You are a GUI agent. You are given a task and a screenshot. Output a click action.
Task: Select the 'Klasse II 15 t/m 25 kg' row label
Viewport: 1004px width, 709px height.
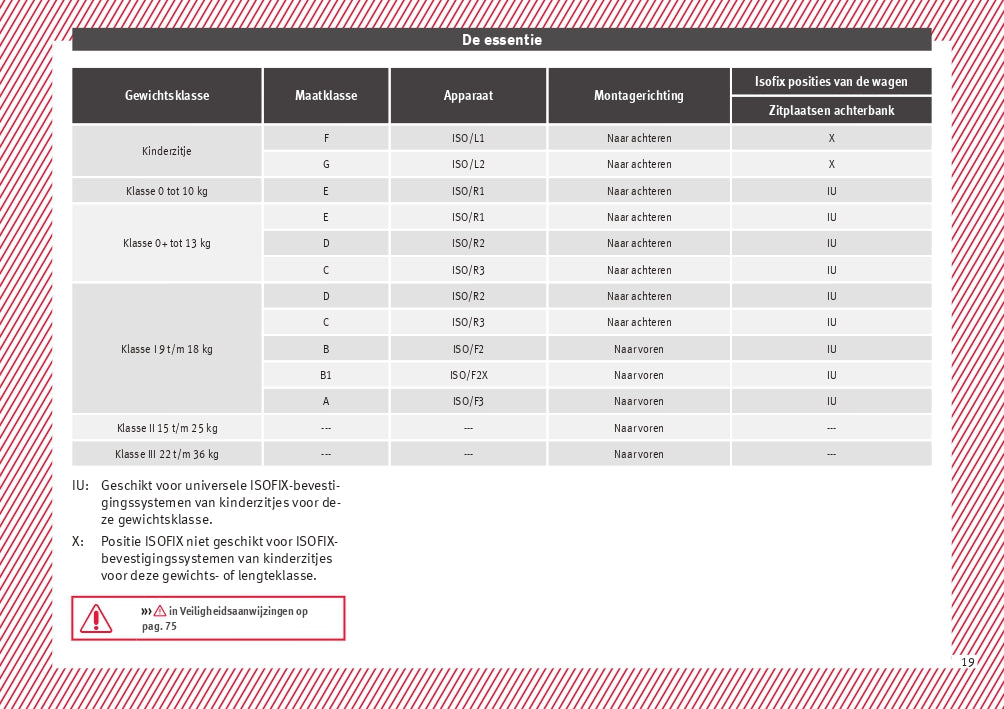(167, 428)
